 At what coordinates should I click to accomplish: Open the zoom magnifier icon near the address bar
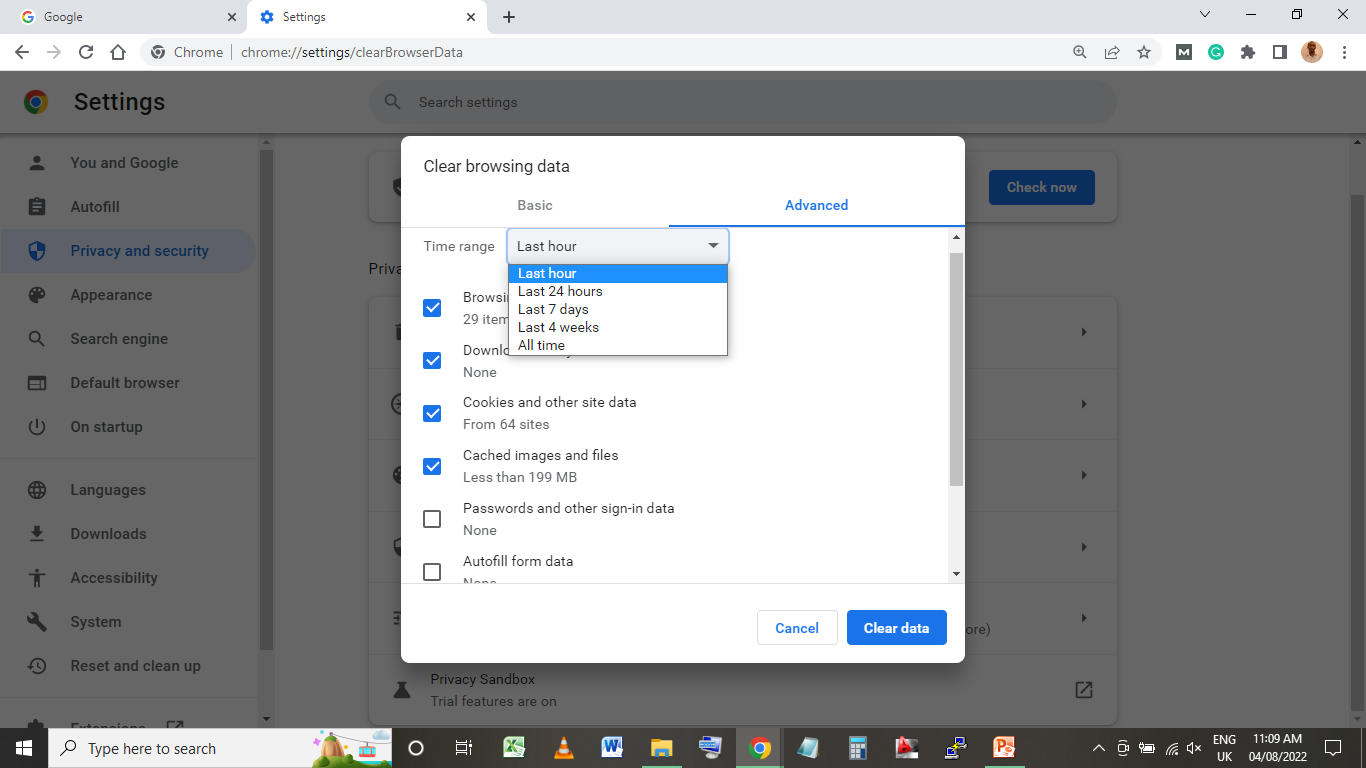[x=1079, y=51]
